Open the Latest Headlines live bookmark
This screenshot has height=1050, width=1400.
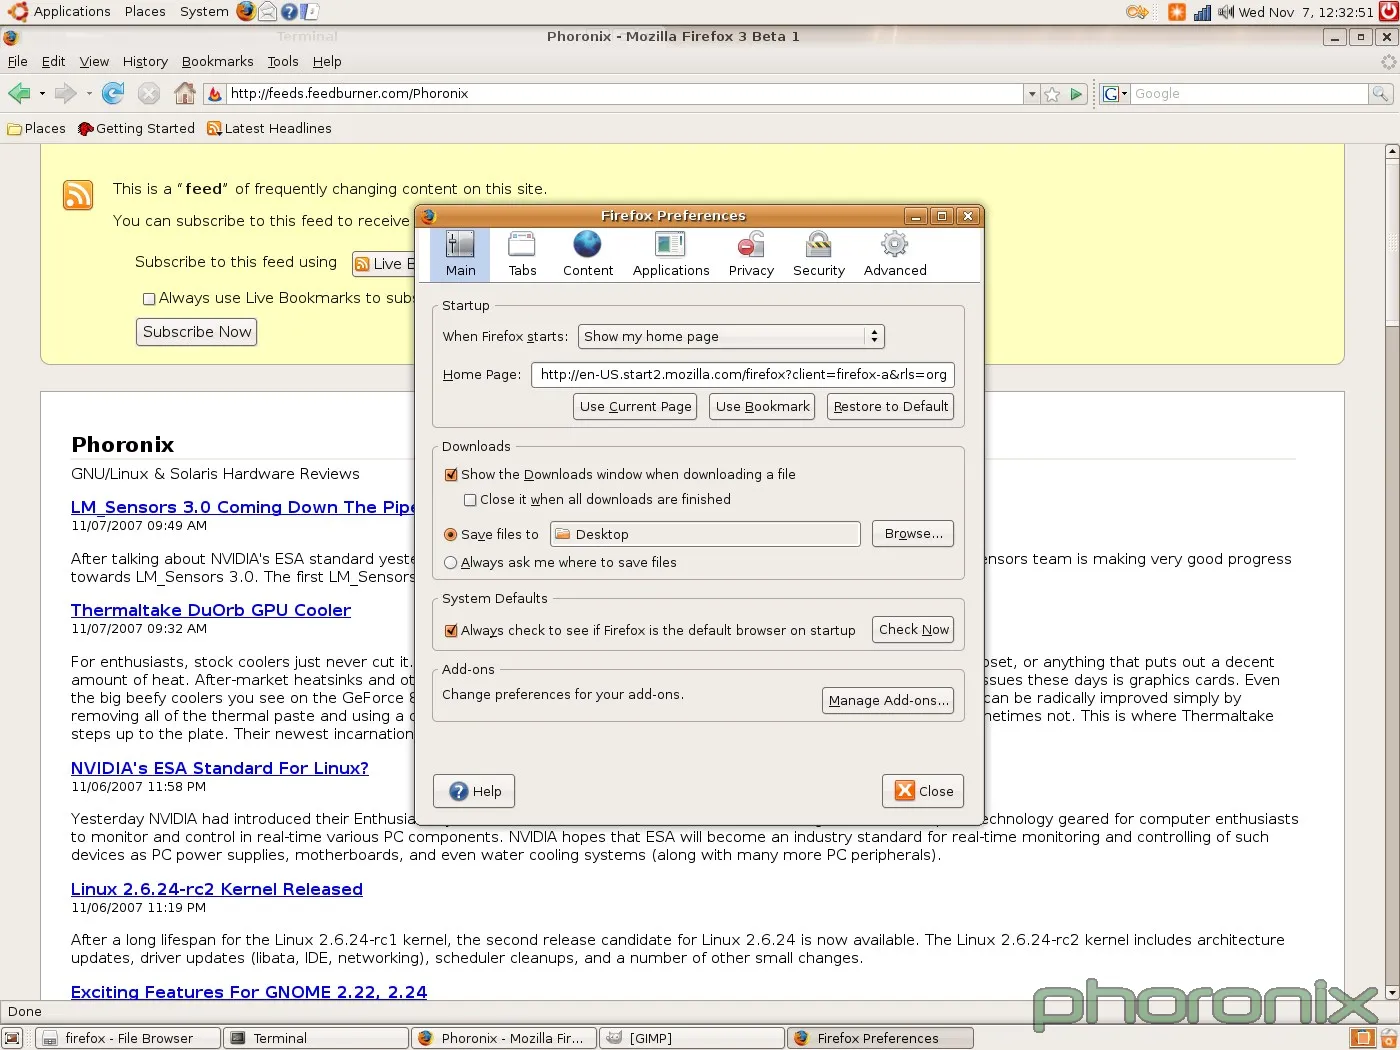tap(269, 128)
